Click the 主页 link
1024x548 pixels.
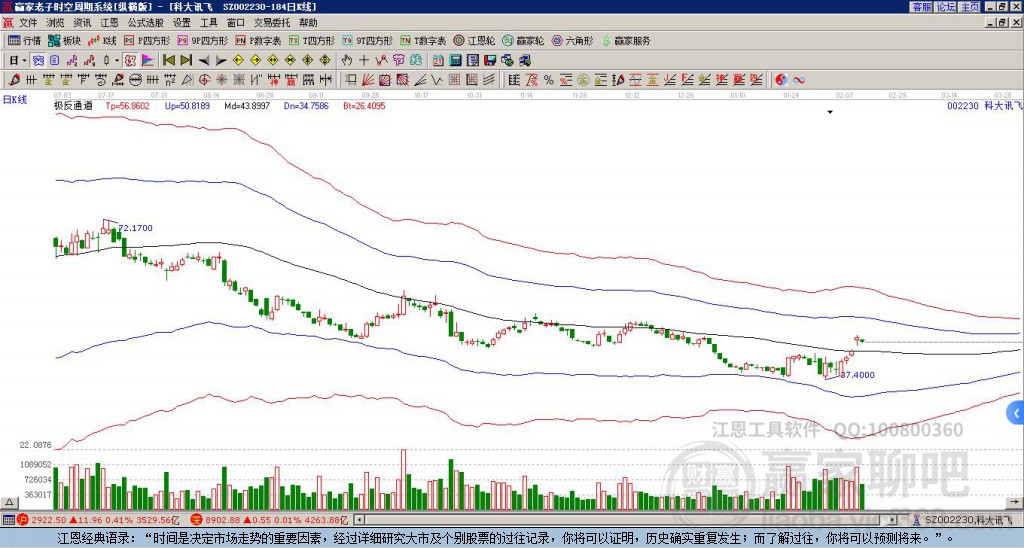pyautogui.click(x=969, y=7)
